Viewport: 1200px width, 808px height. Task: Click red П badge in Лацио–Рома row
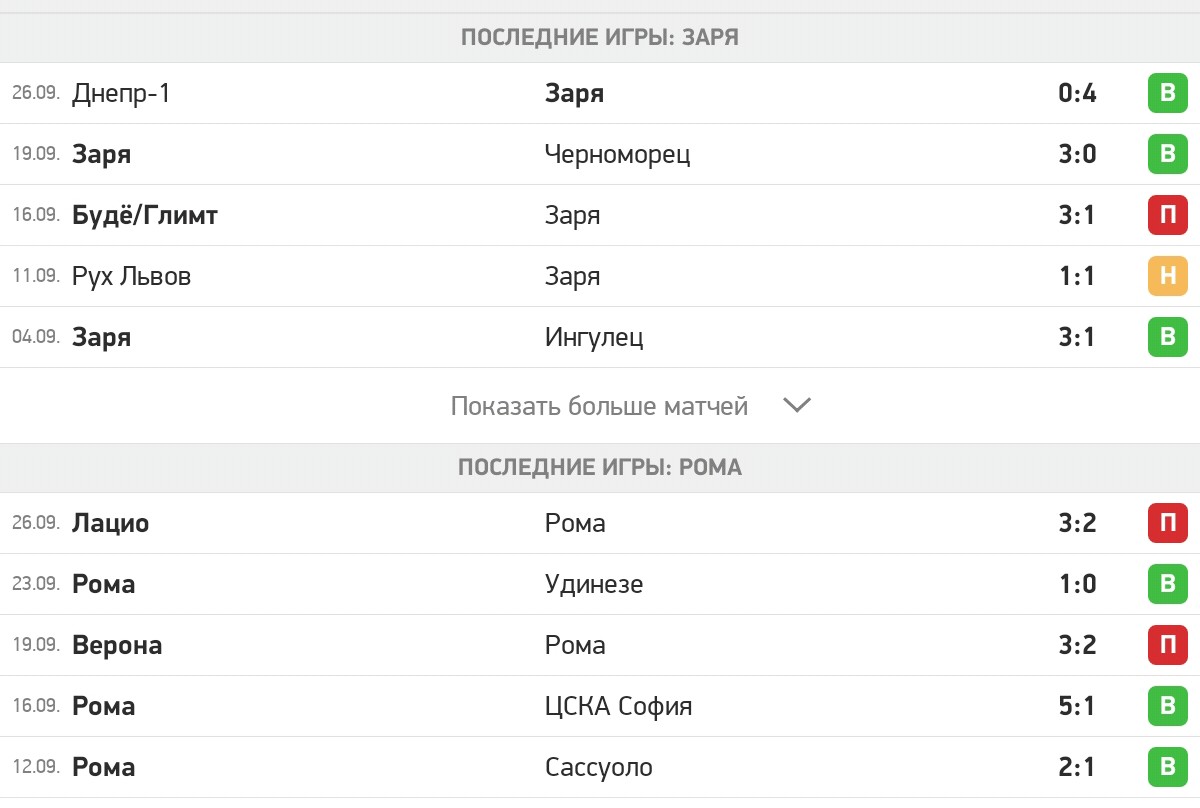click(1167, 524)
